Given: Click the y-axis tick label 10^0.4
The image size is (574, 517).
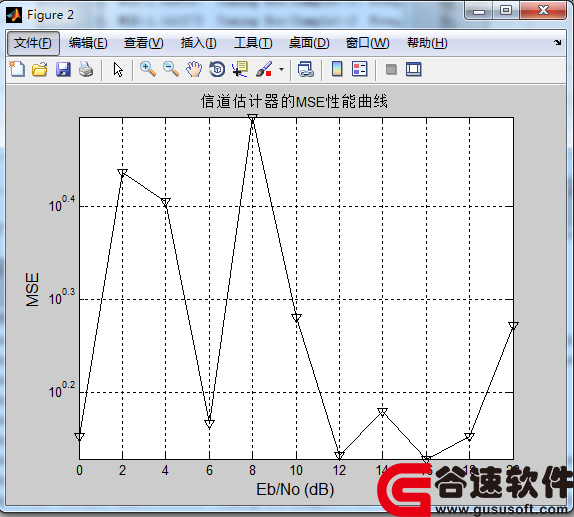Looking at the screenshot, I should [x=62, y=204].
